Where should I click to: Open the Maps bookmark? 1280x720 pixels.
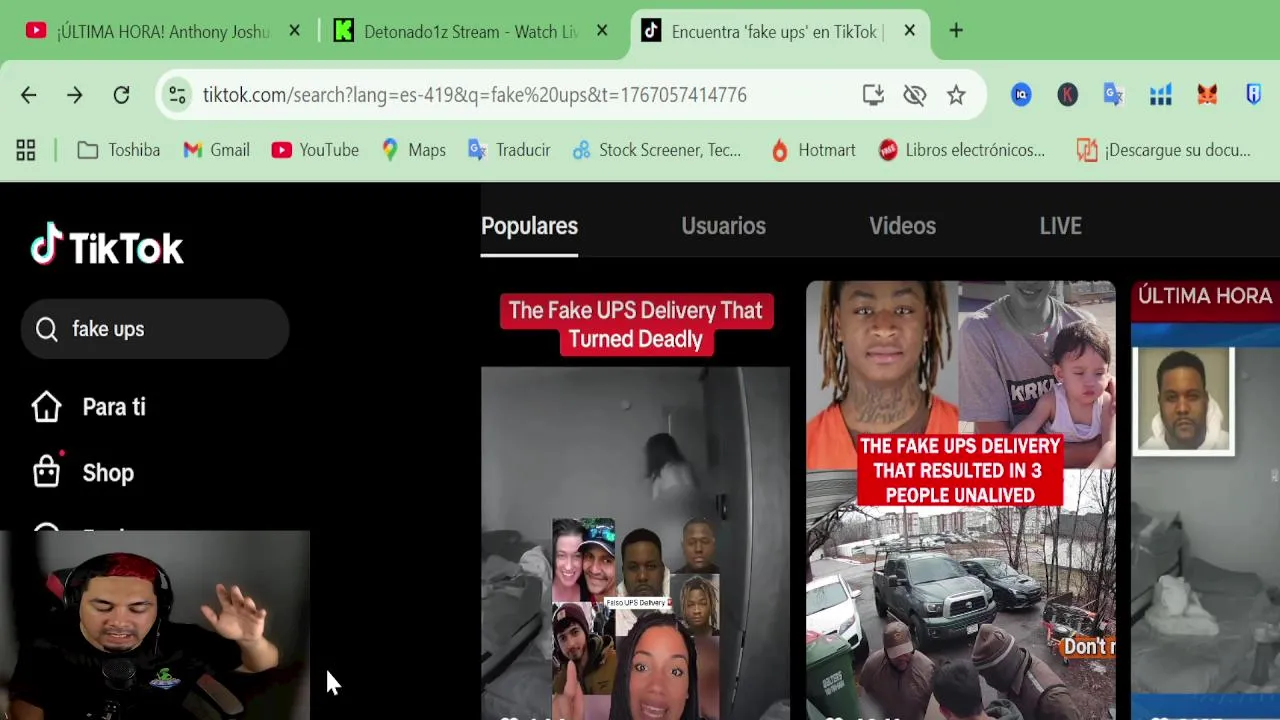pyautogui.click(x=413, y=150)
